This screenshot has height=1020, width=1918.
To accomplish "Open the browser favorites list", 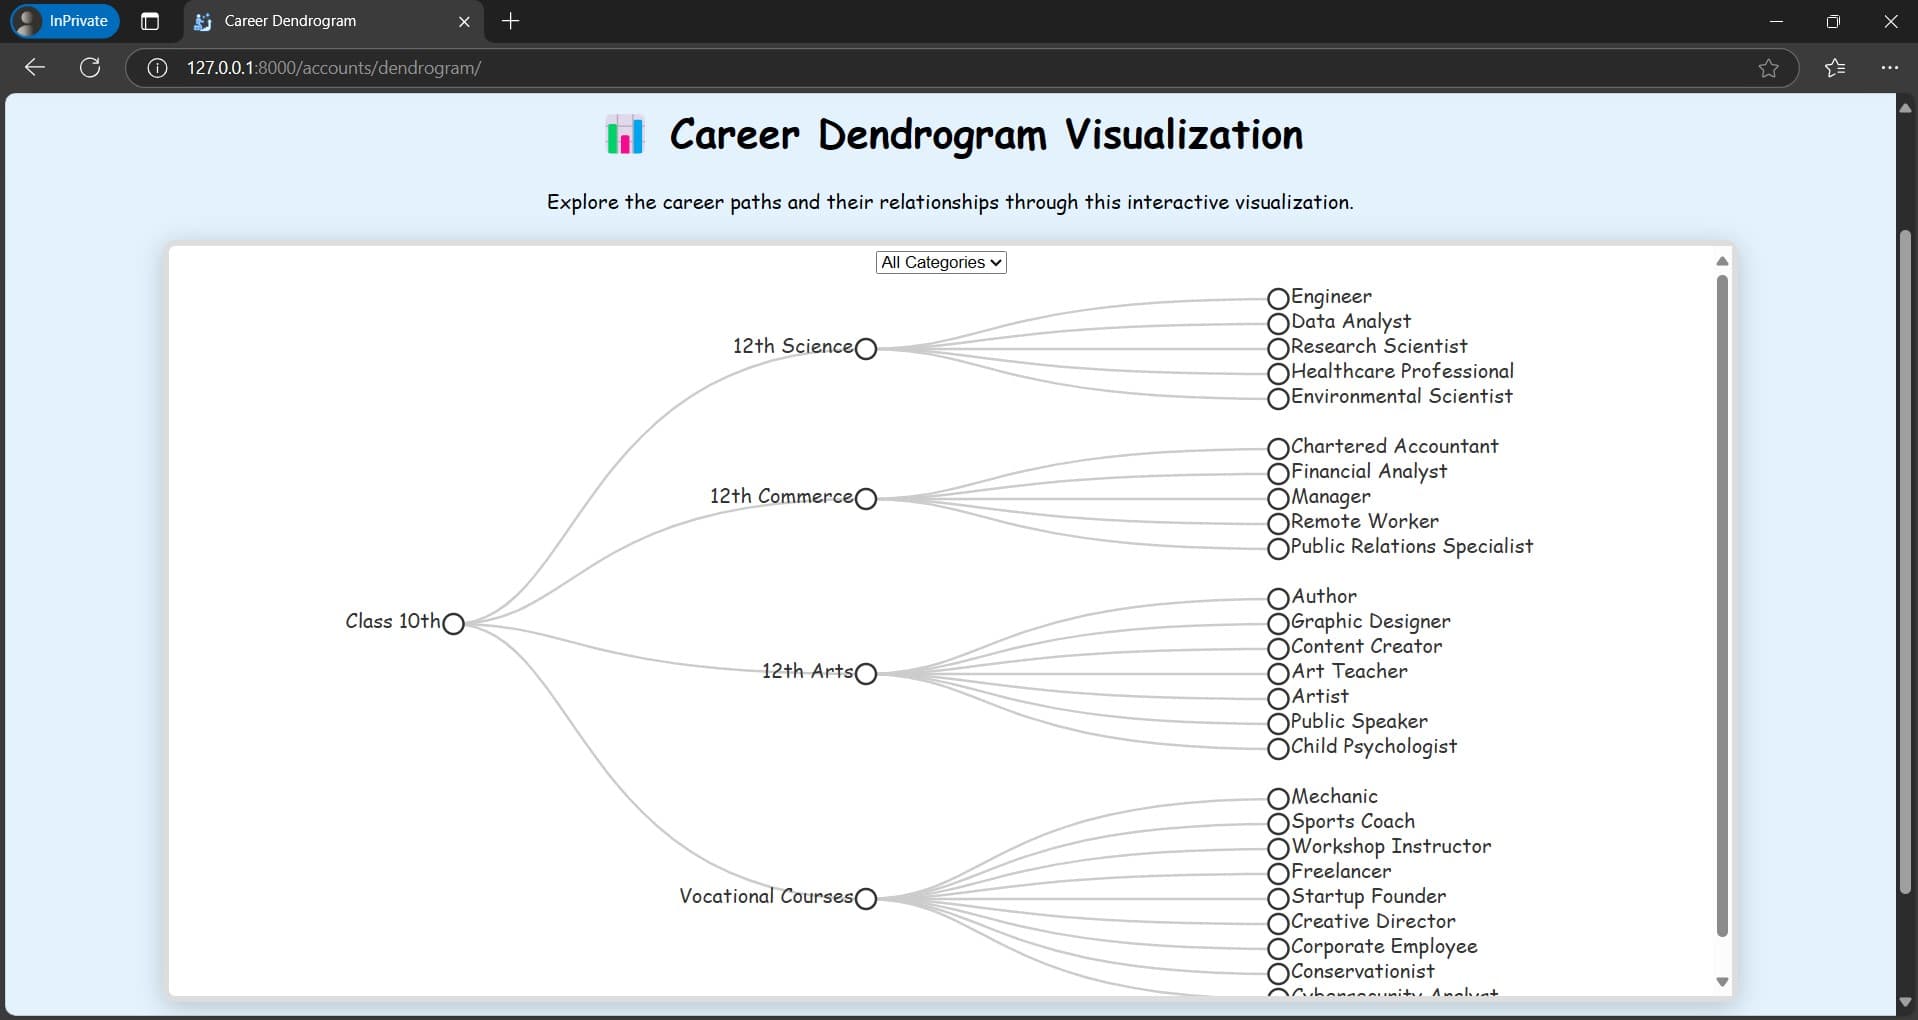I will pos(1835,68).
